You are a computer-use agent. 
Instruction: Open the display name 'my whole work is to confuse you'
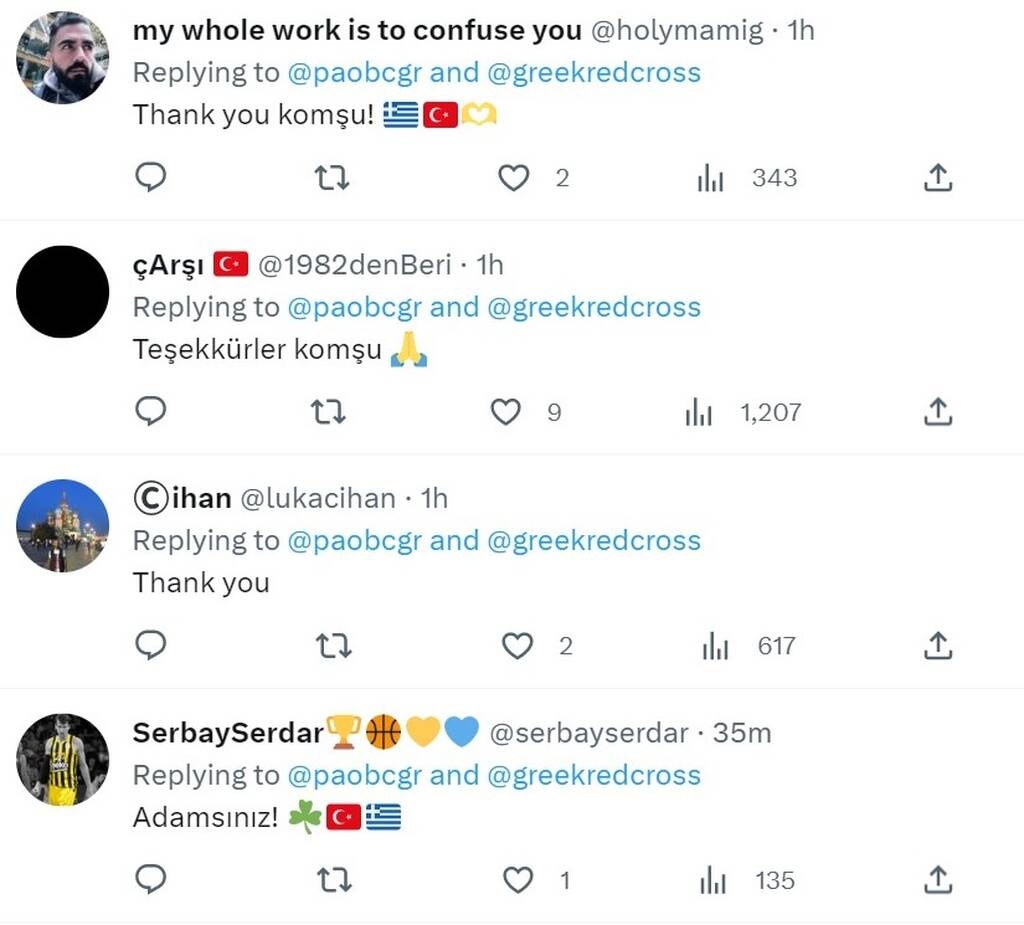(x=357, y=31)
